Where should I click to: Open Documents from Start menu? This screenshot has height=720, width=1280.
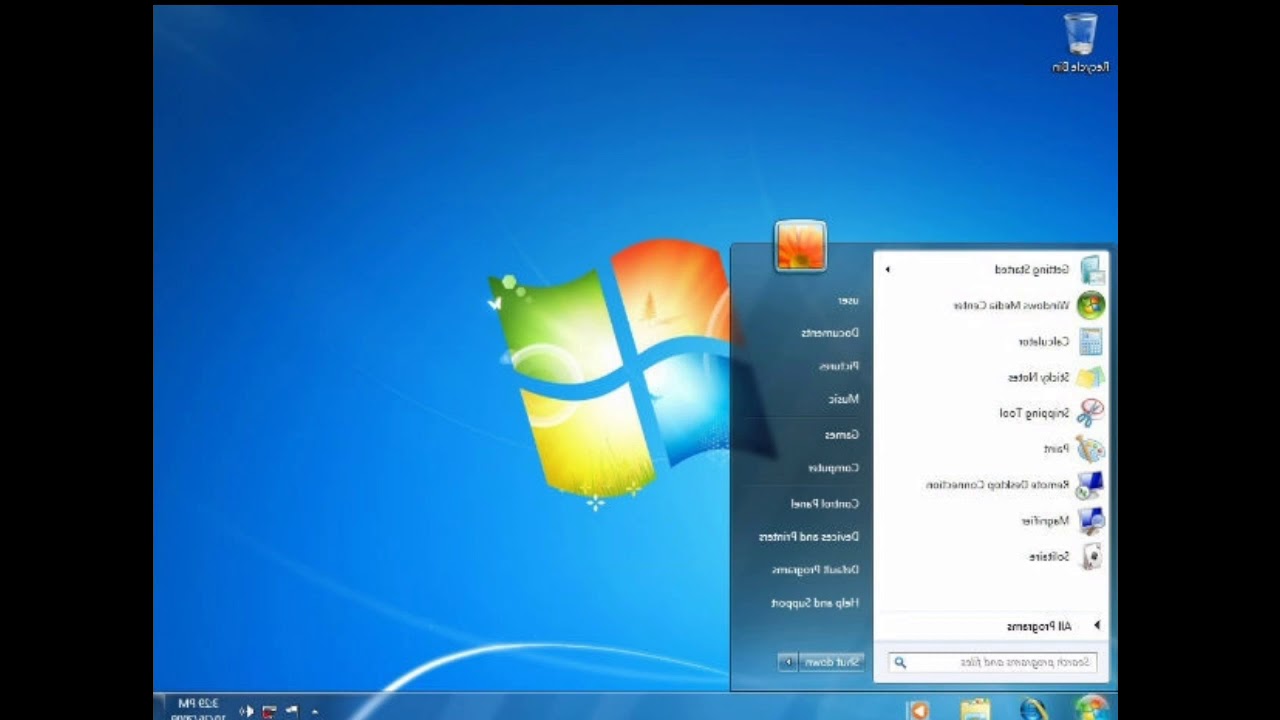[831, 333]
